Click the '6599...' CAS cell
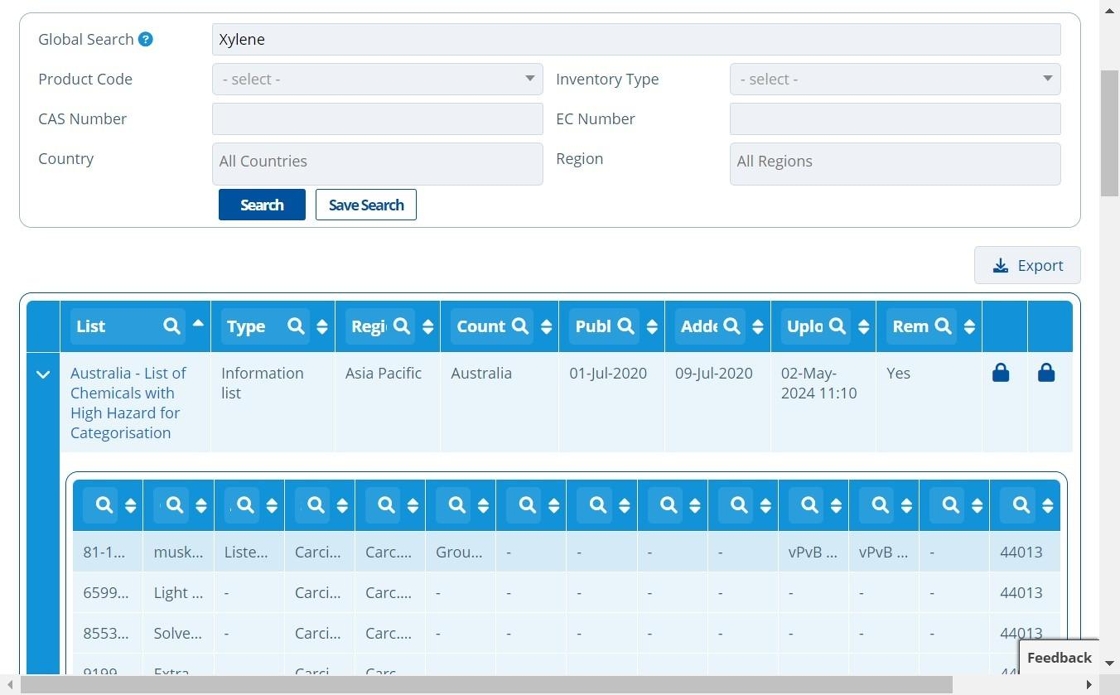Viewport: 1120px width, 695px height. (106, 592)
